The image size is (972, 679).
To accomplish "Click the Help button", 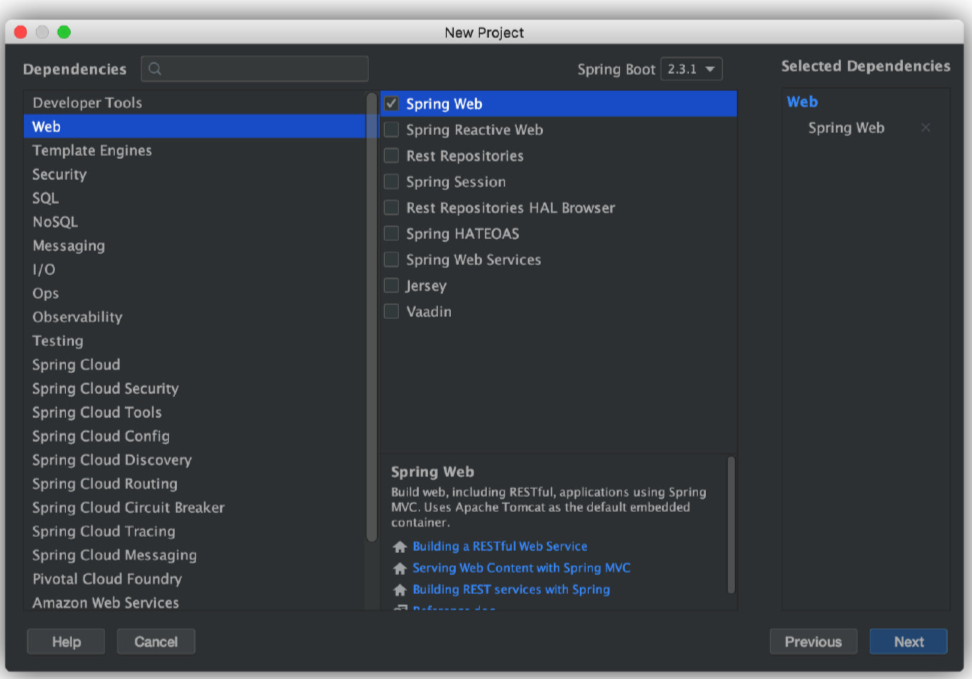I will pyautogui.click(x=66, y=642).
